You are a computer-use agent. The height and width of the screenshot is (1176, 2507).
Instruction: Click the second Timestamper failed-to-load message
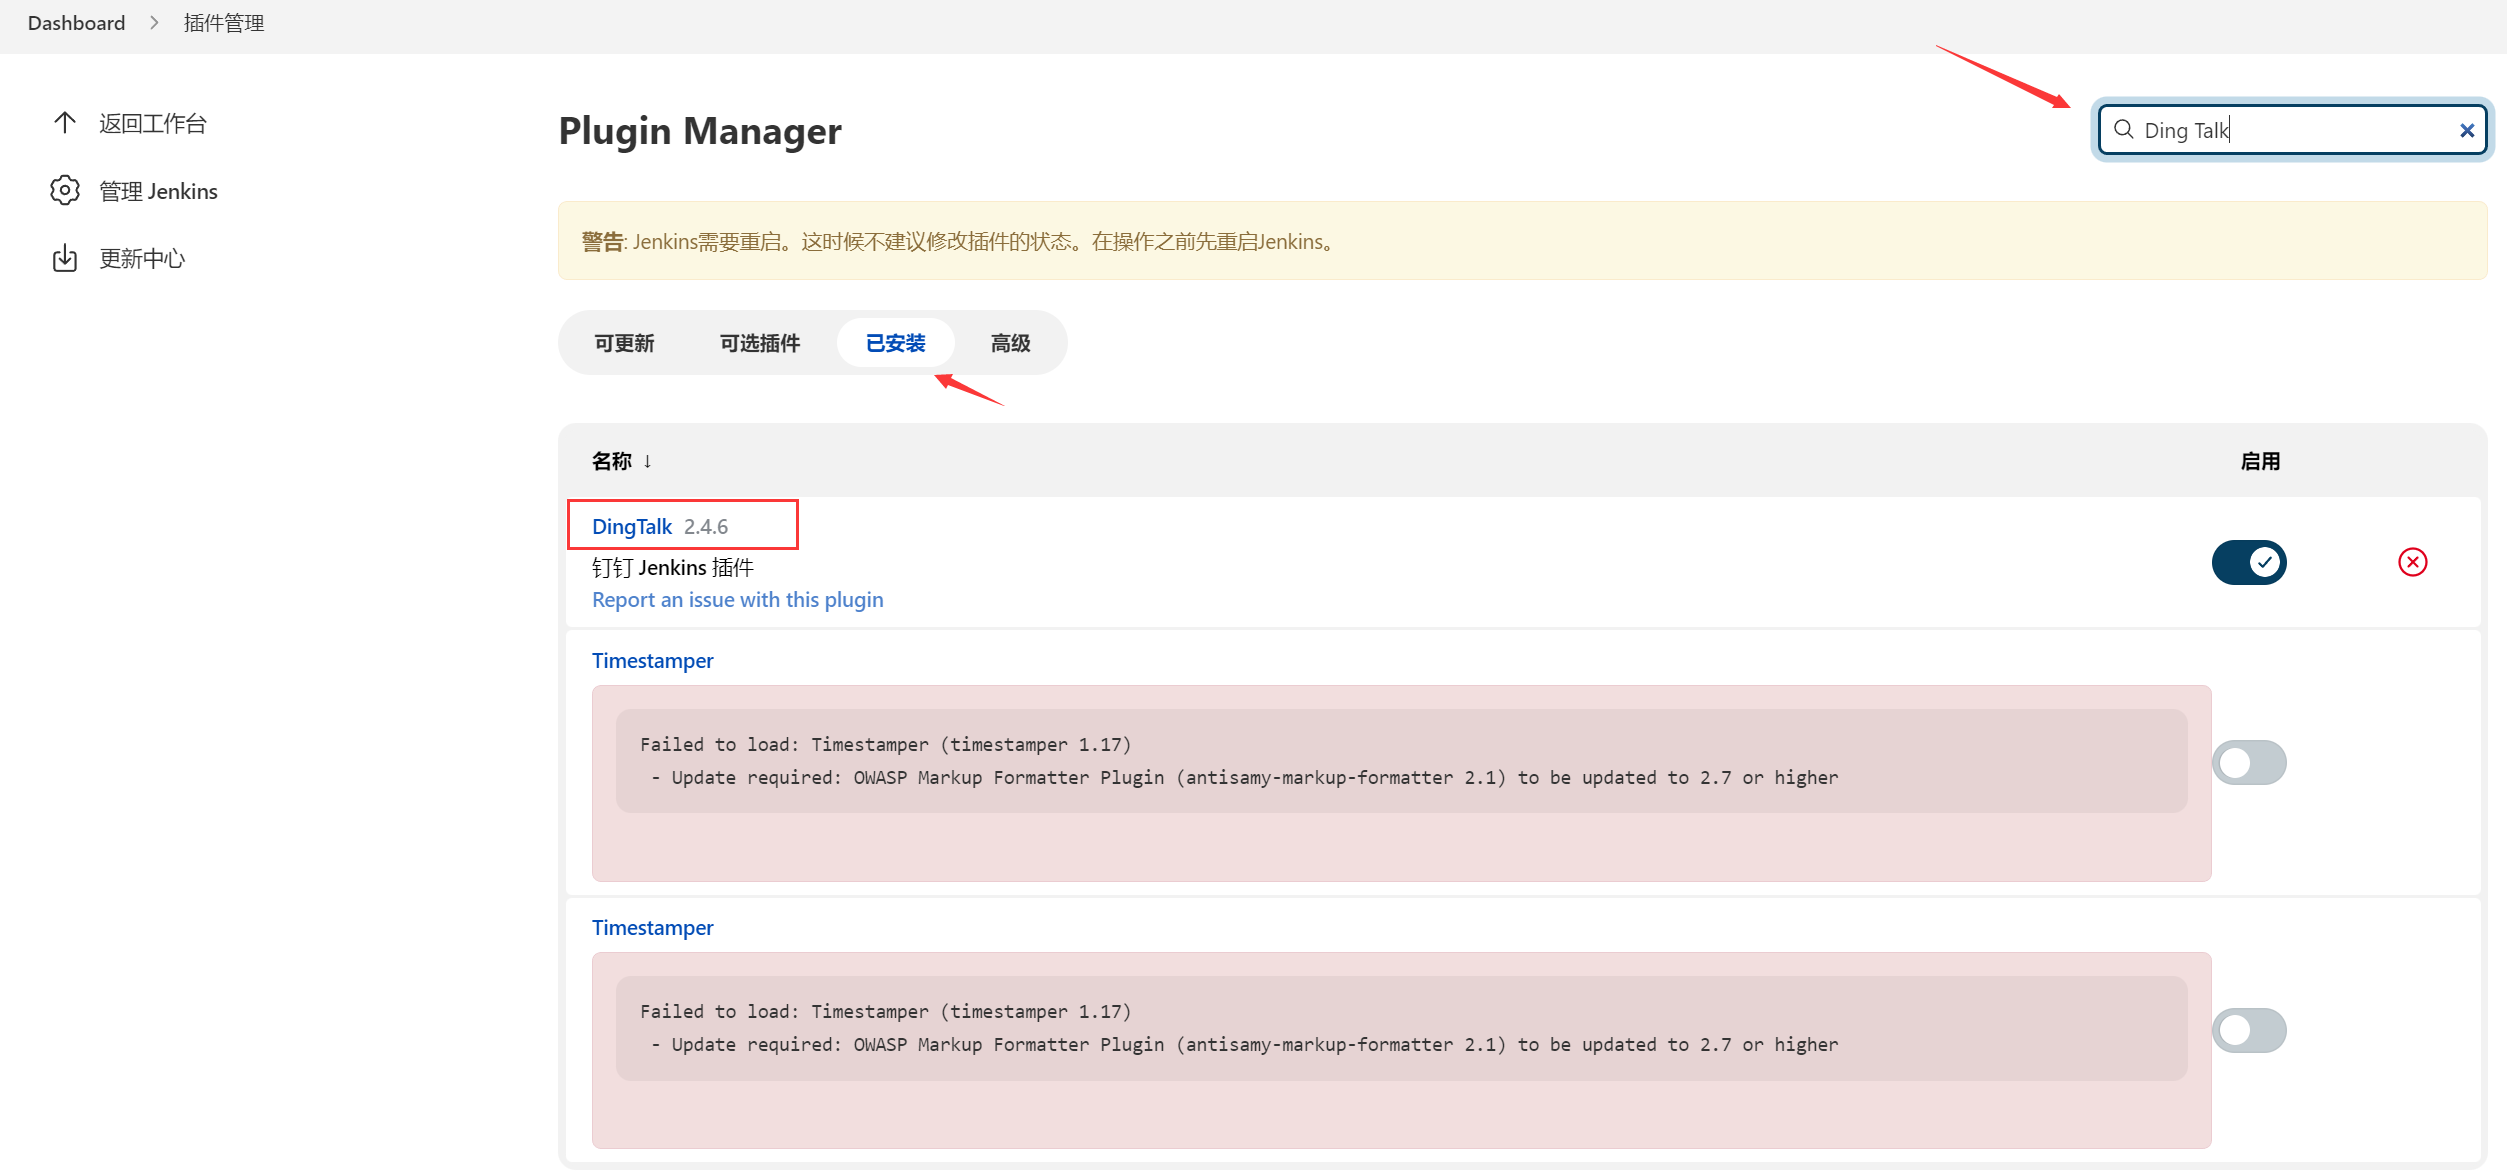point(1401,1028)
